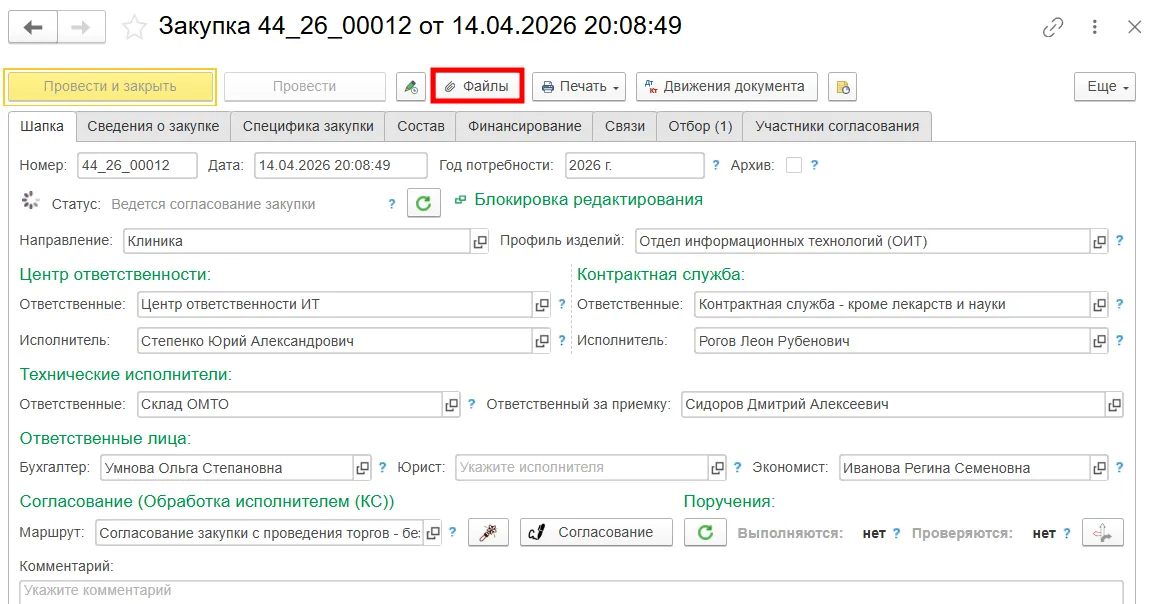Click the Юрист field with placeholder Укажите исполнителя

(582, 468)
